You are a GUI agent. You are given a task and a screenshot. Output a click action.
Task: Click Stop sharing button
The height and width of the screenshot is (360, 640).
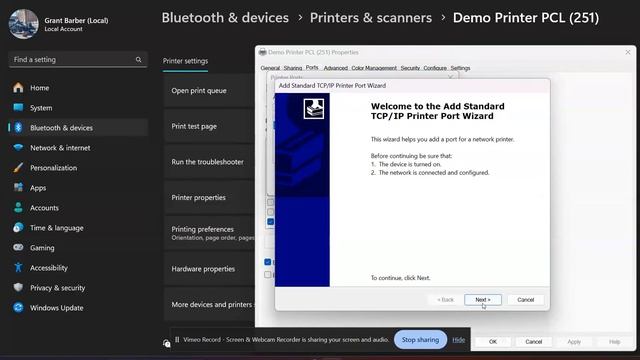point(420,340)
